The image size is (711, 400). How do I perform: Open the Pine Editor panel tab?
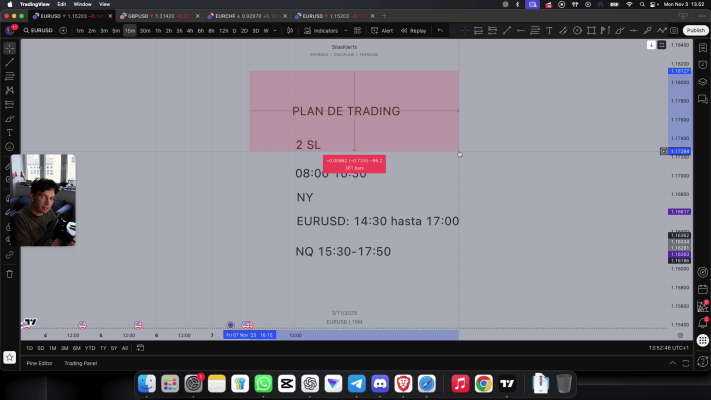point(40,363)
